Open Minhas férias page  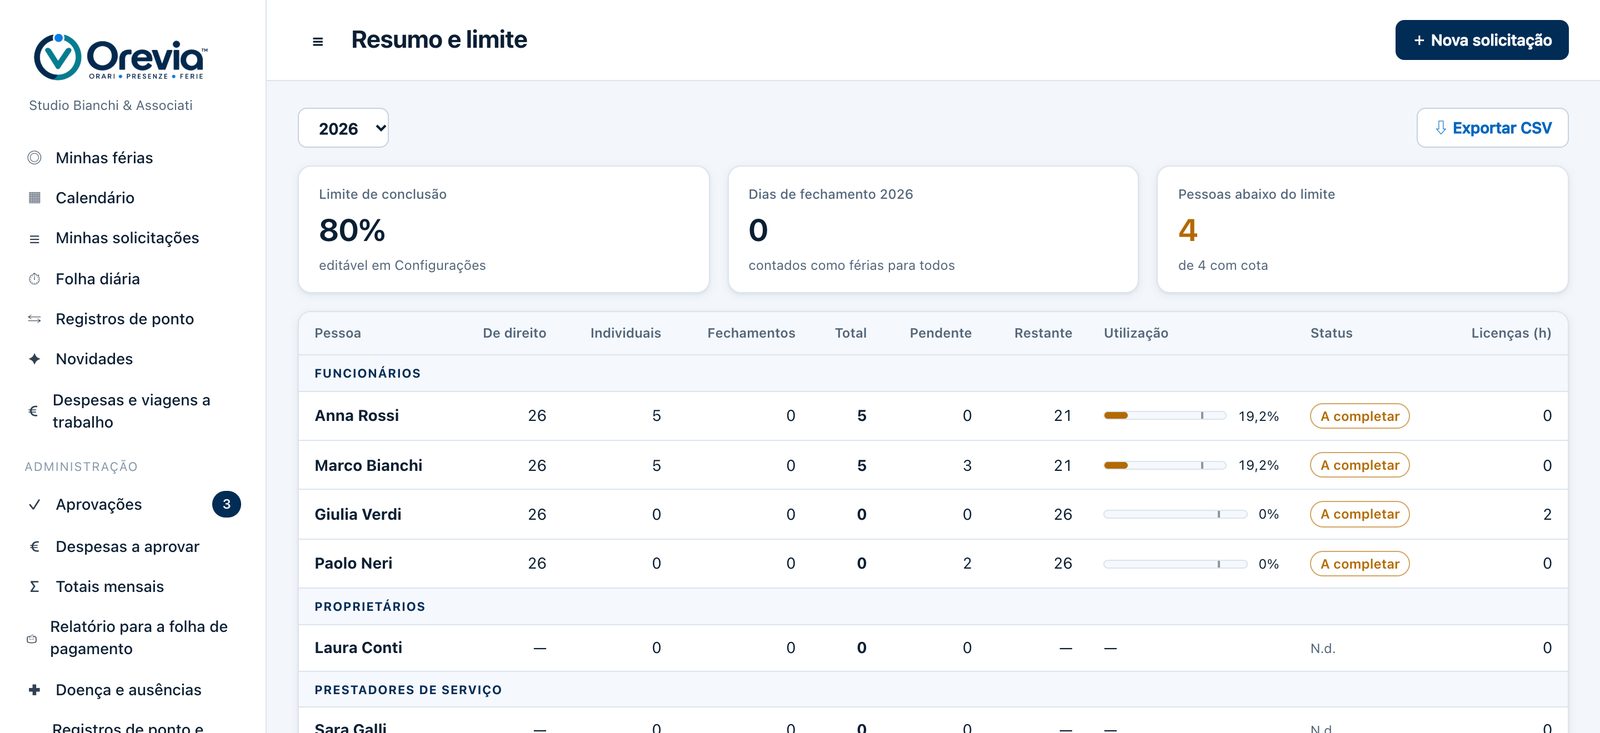(x=104, y=158)
